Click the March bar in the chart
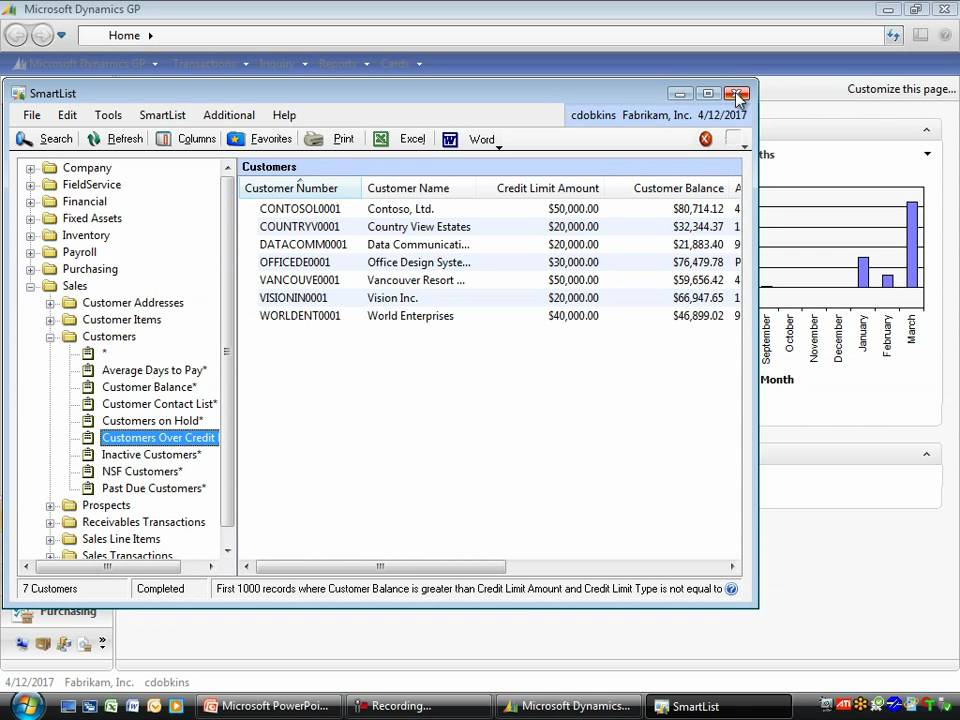This screenshot has height=720, width=960. pos(912,244)
